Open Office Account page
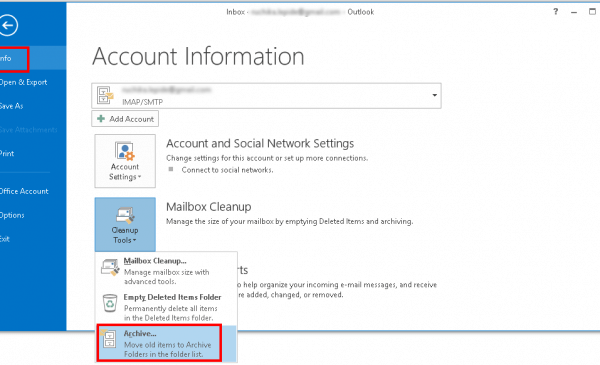 click(x=24, y=191)
